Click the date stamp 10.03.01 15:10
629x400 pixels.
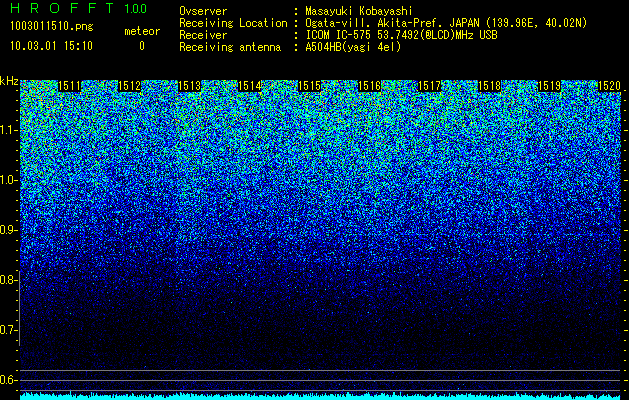[51, 46]
